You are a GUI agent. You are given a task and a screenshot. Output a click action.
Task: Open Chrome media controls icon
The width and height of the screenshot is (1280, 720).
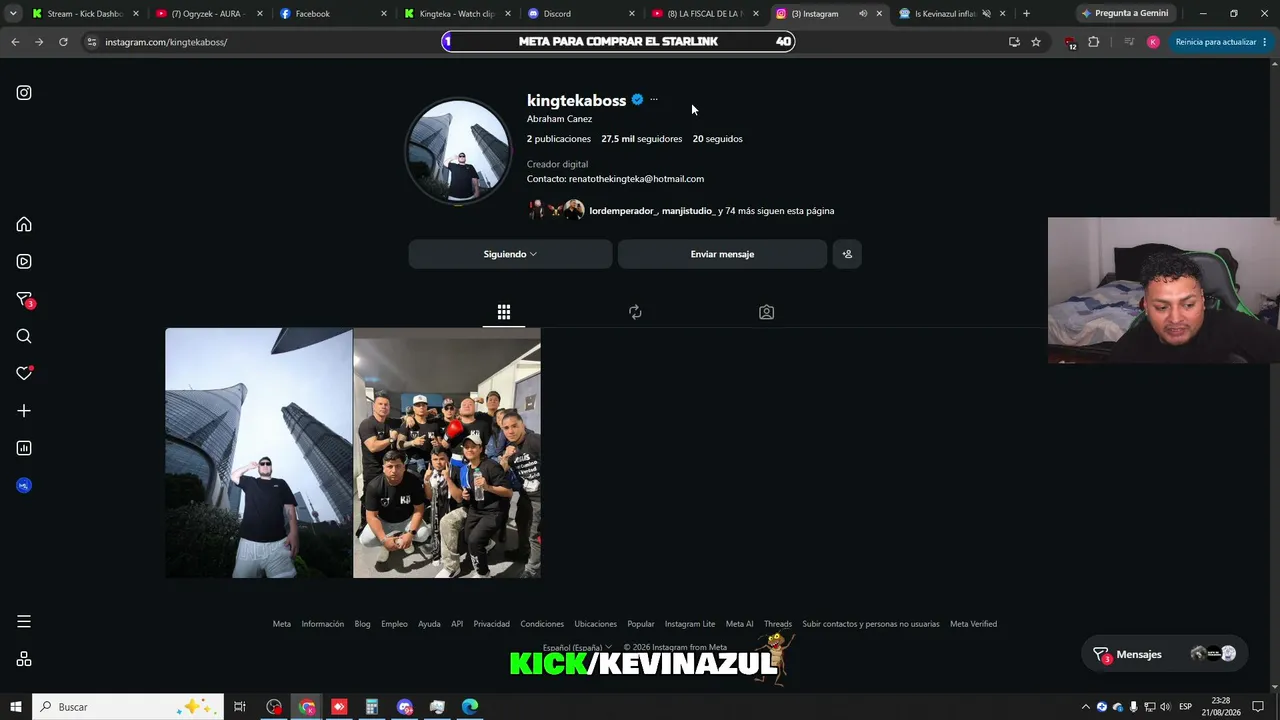(x=1129, y=42)
